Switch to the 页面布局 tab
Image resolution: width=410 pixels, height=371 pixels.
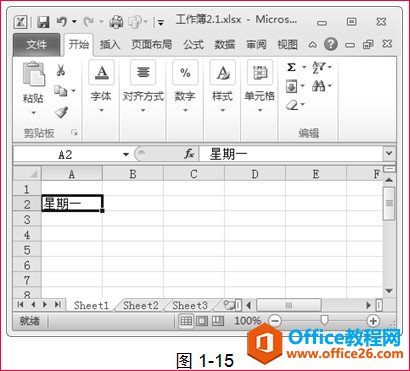pos(152,44)
